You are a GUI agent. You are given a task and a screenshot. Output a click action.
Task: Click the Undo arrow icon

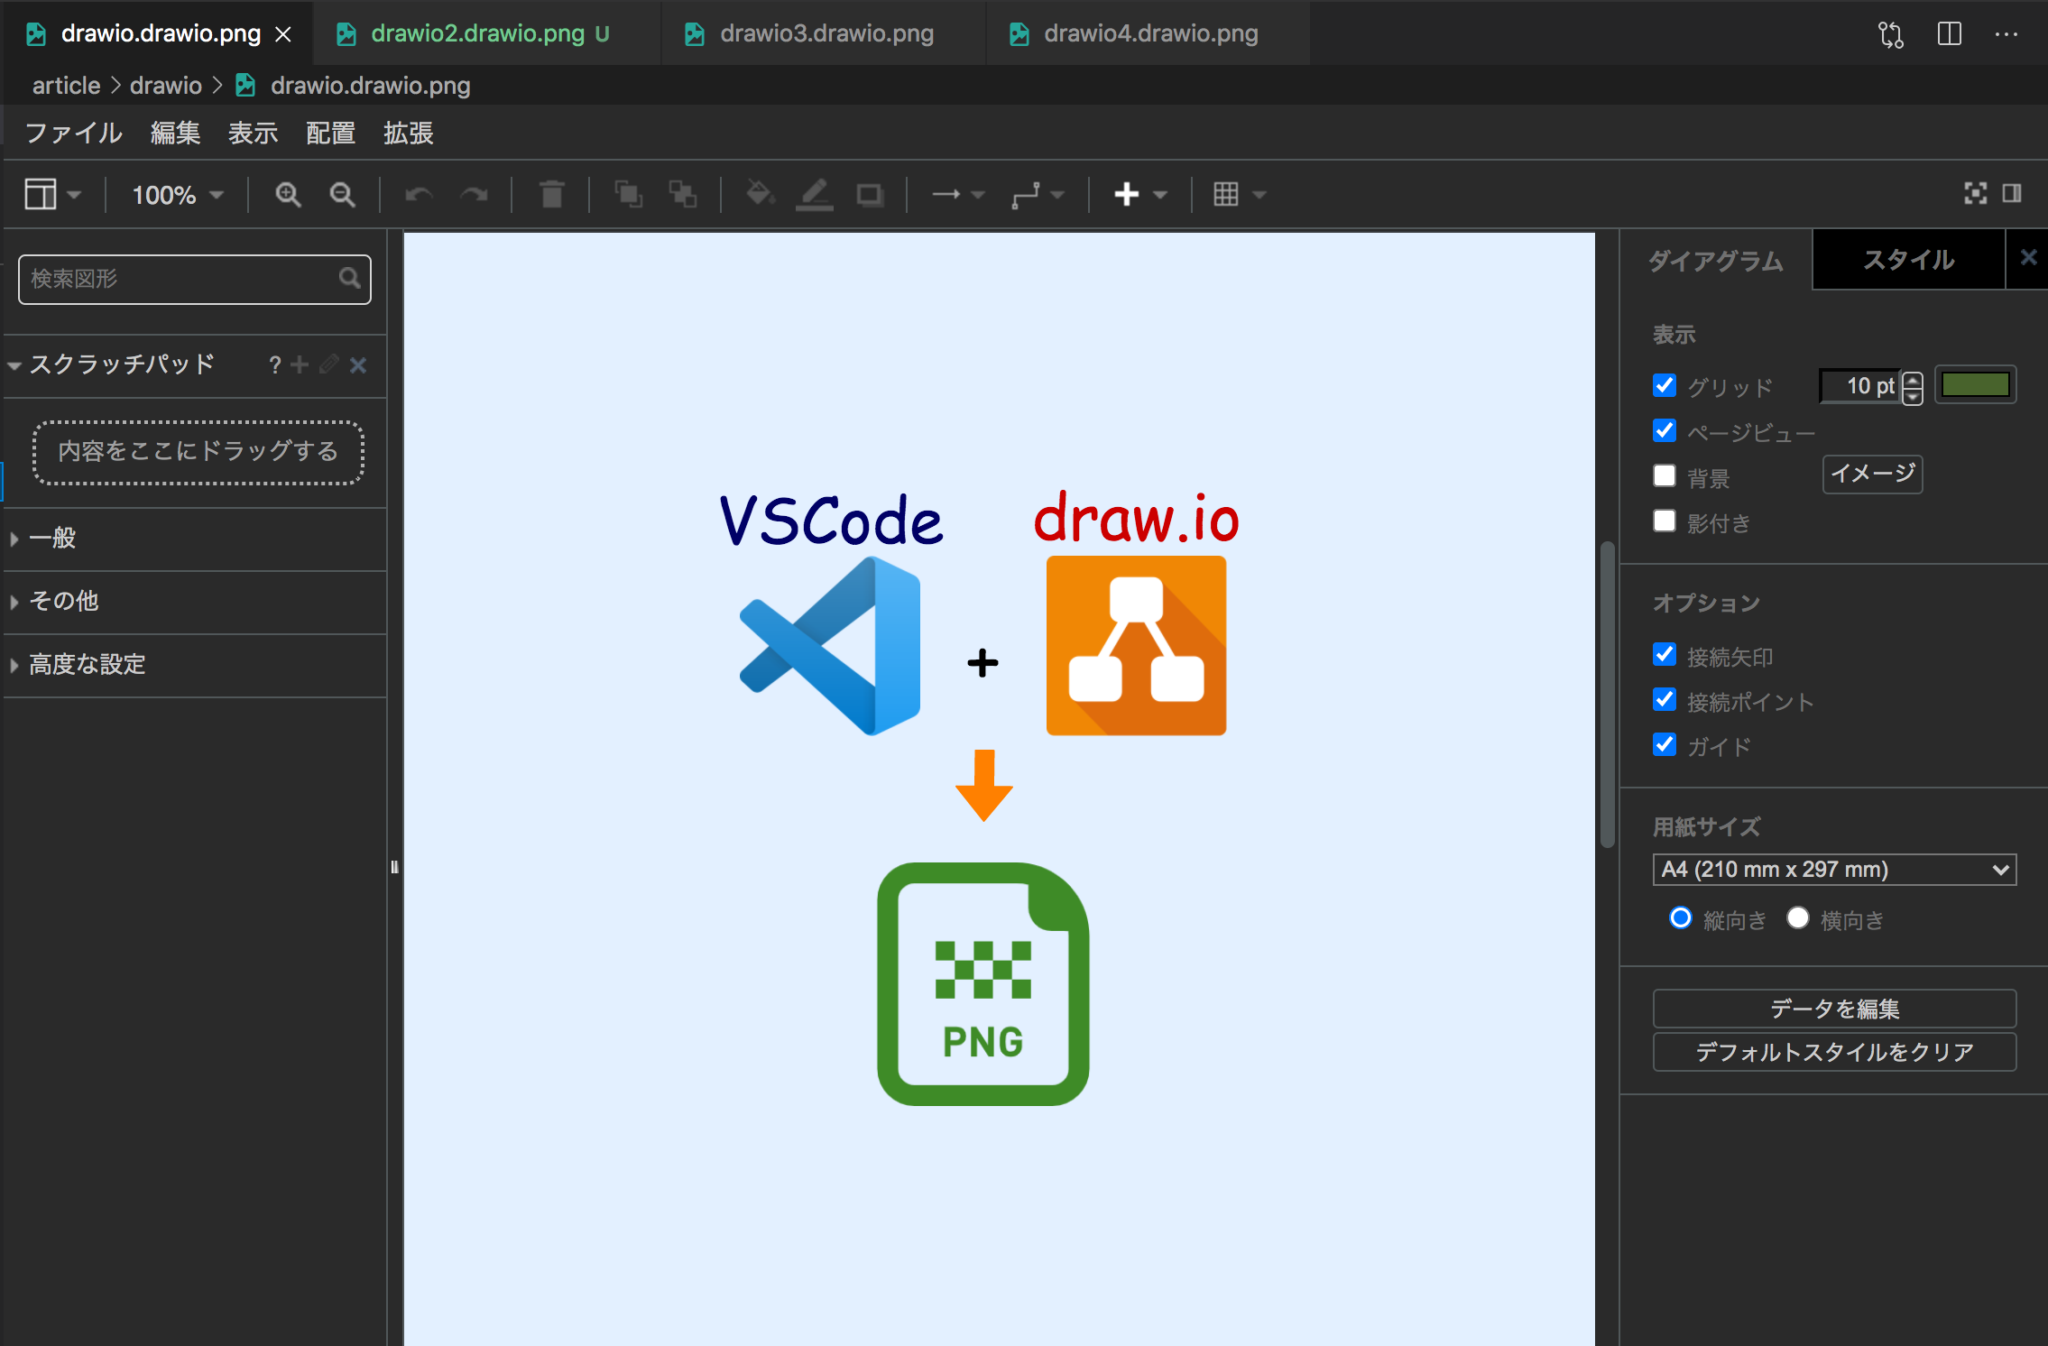tap(417, 194)
